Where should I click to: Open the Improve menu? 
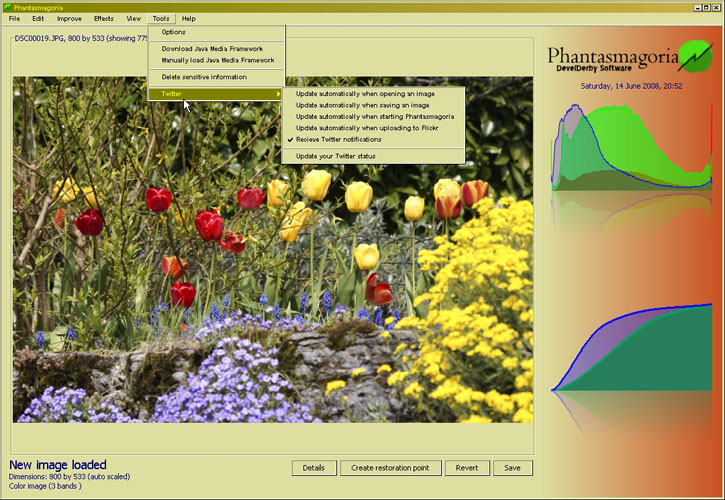(x=70, y=19)
